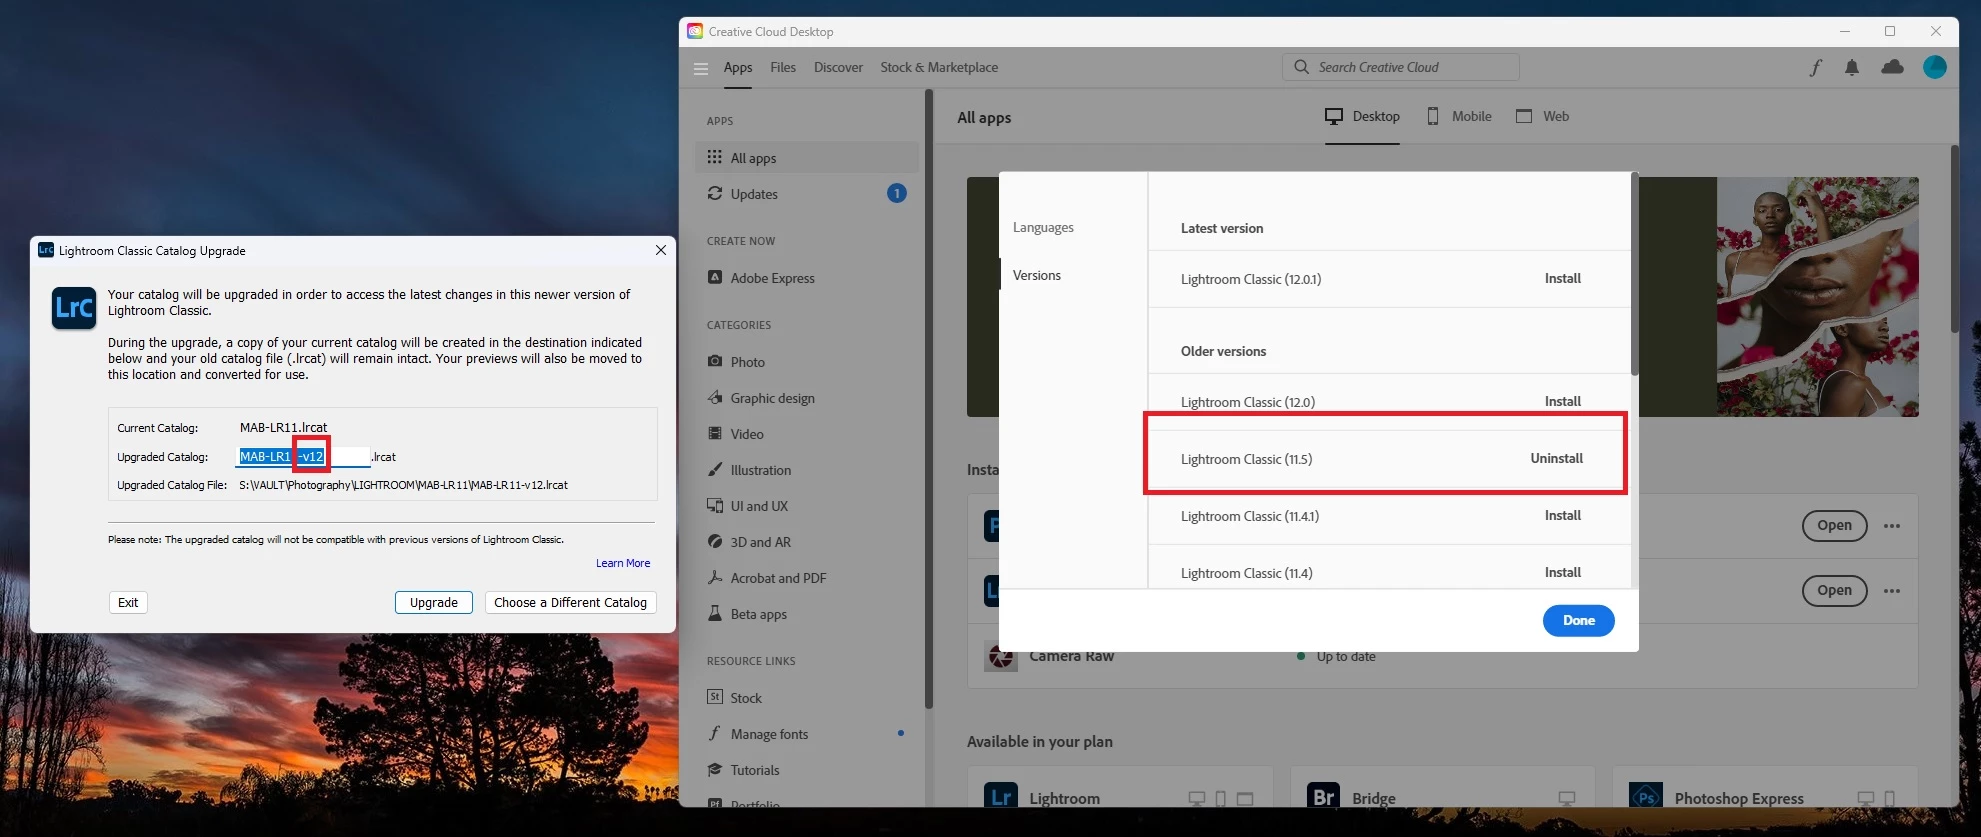The width and height of the screenshot is (1981, 837).
Task: Install Lightroom Classic (11.4)
Action: 1562,572
